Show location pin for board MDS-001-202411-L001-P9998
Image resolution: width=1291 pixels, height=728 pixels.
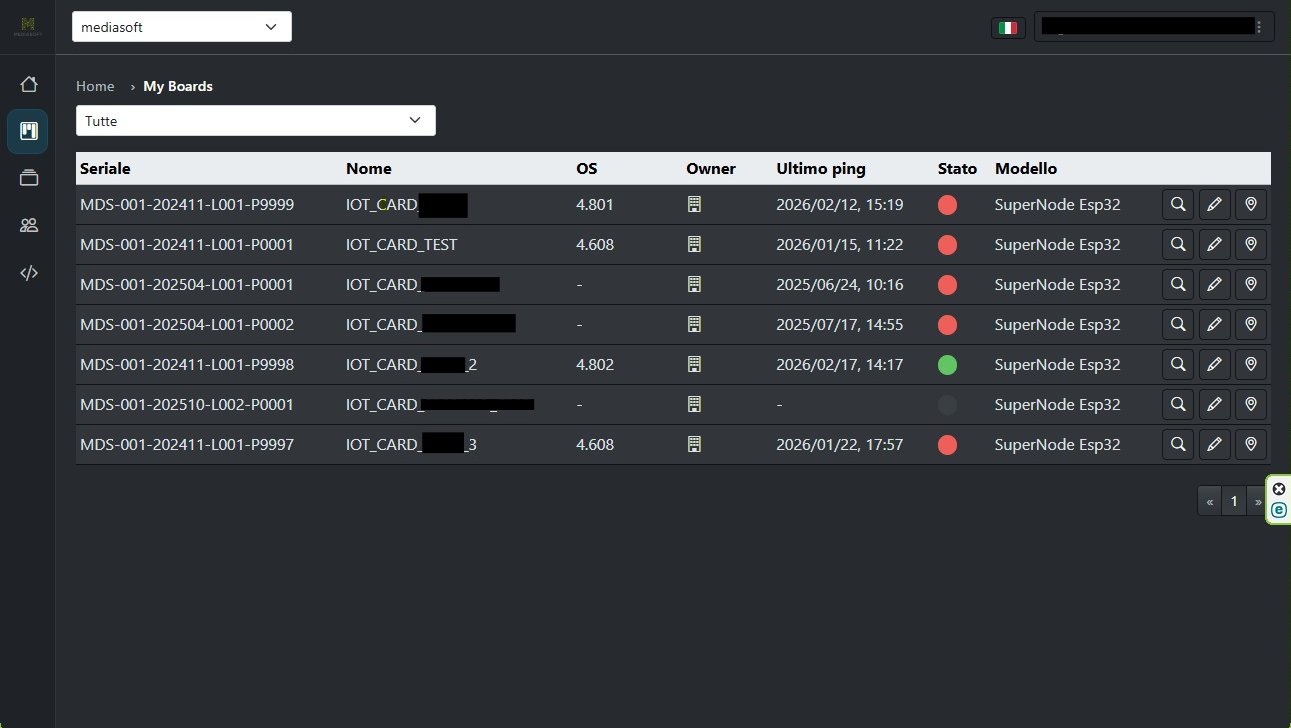(x=1250, y=365)
